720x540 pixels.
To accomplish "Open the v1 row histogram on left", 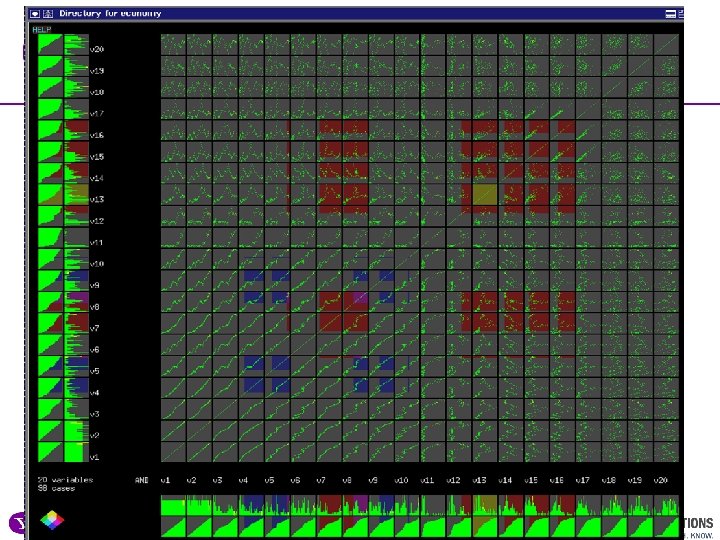I will click(x=76, y=452).
